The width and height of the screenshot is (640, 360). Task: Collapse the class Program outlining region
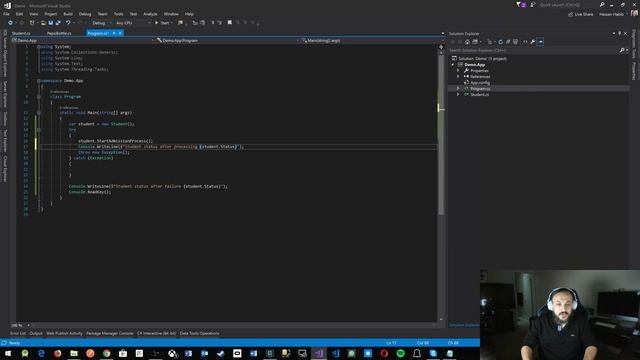tap(39, 97)
